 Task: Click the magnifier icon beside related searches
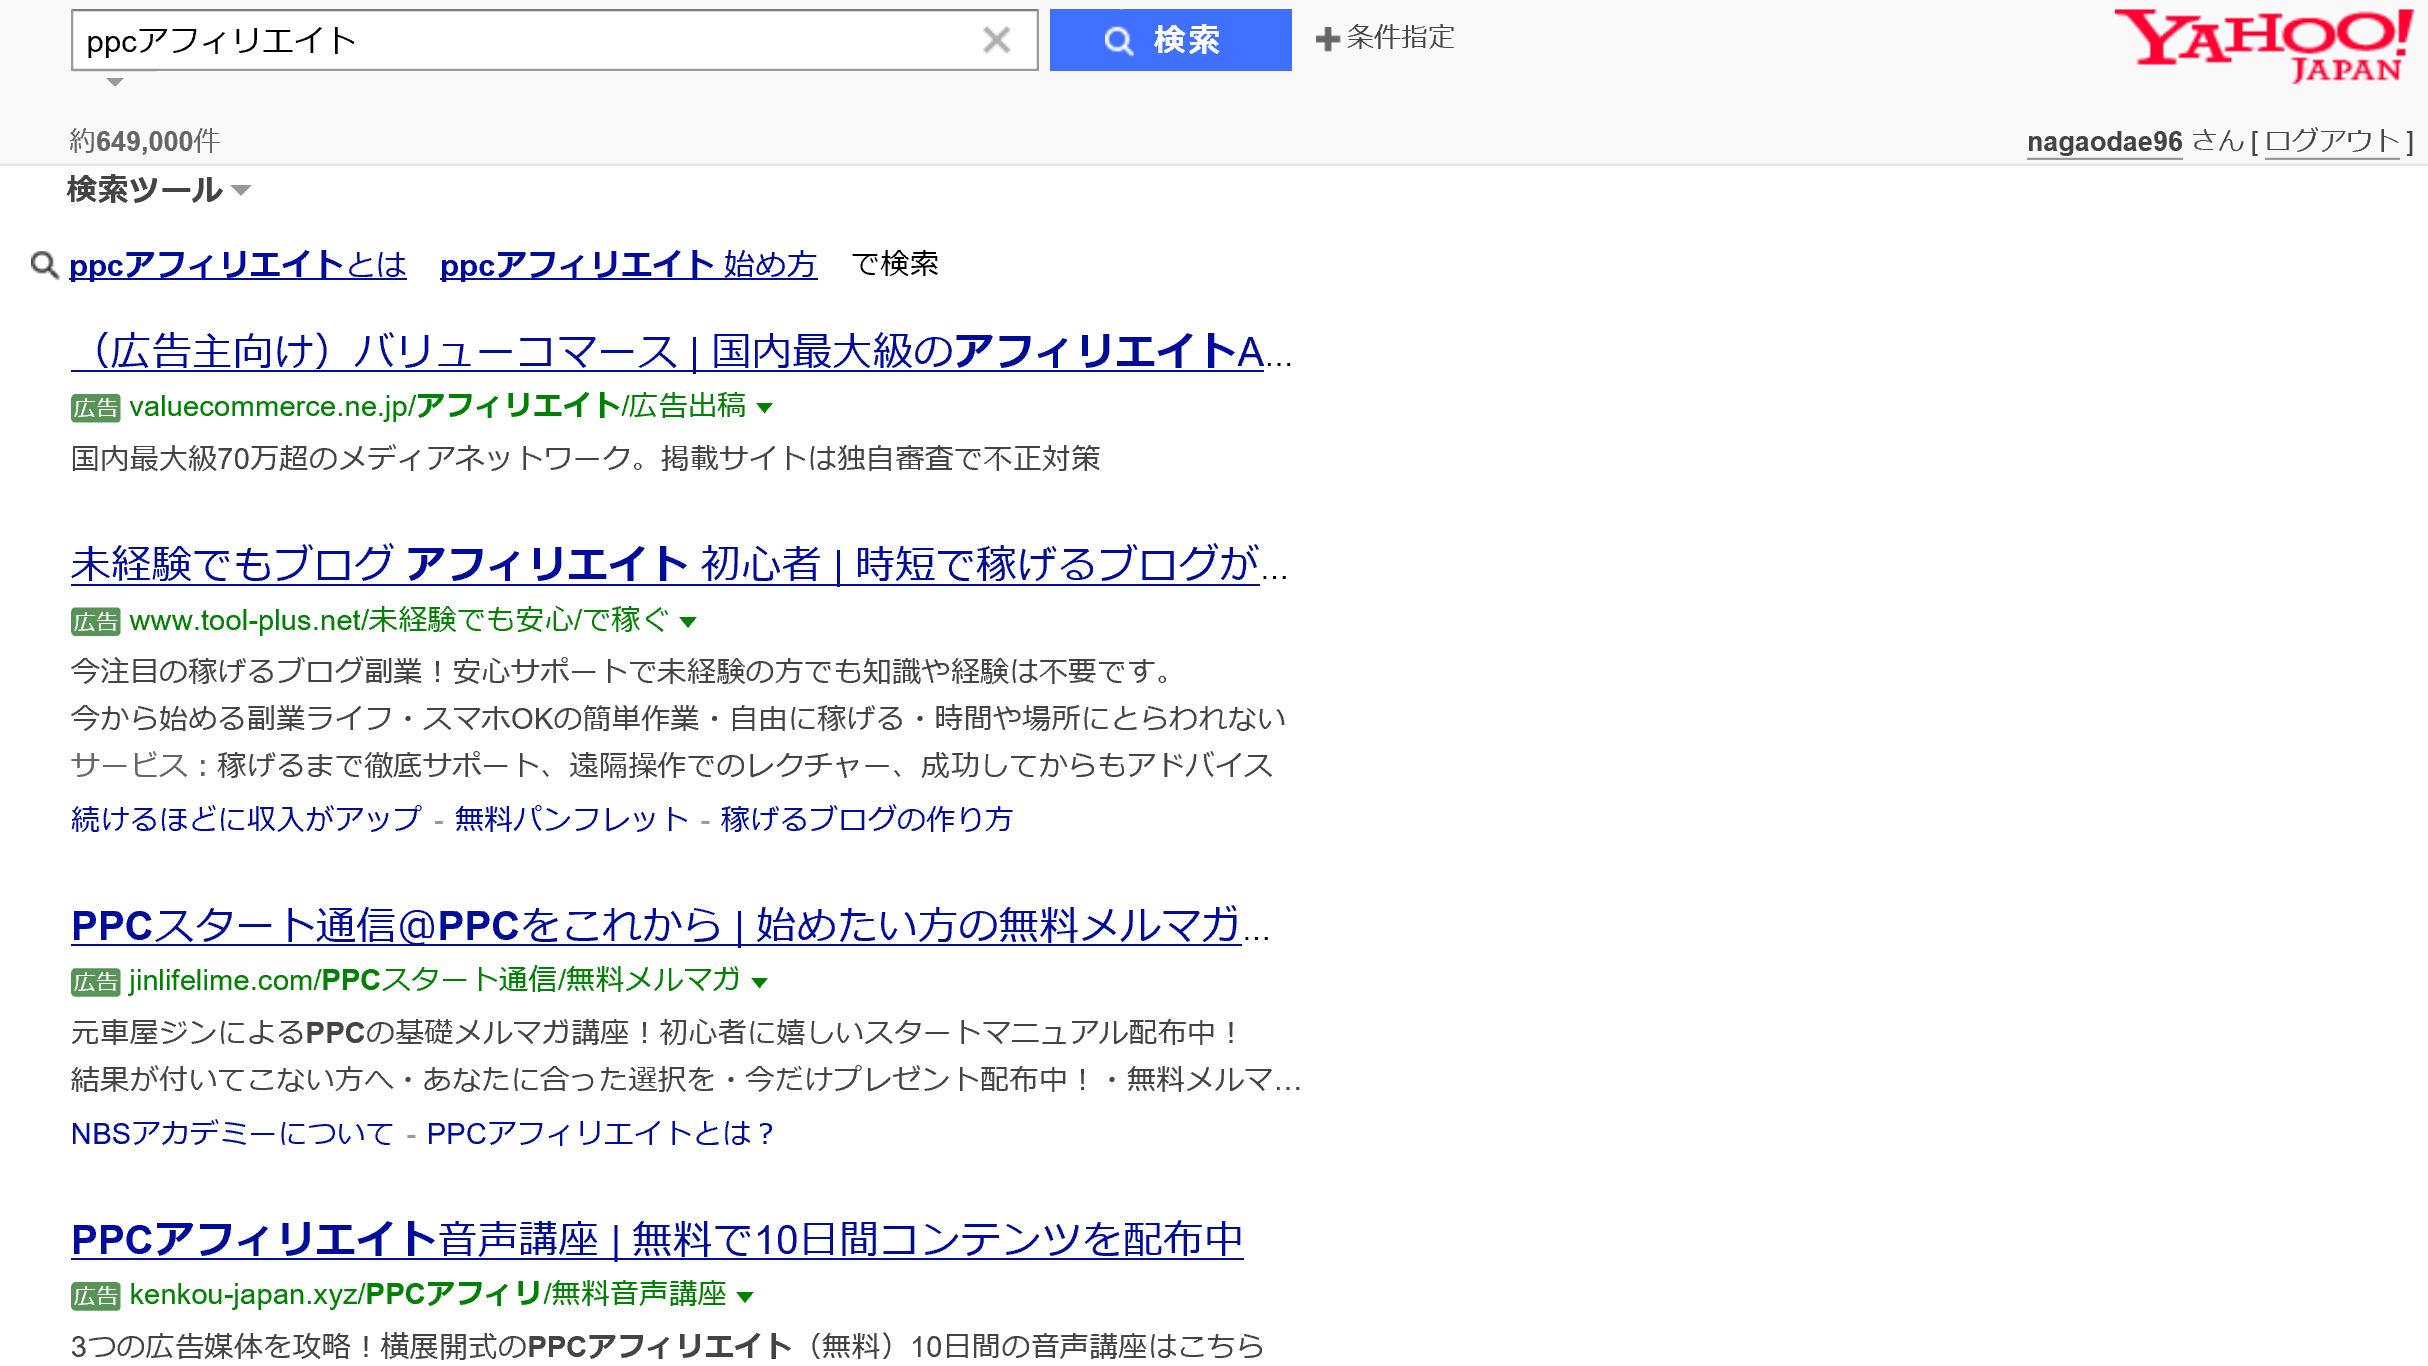point(44,265)
